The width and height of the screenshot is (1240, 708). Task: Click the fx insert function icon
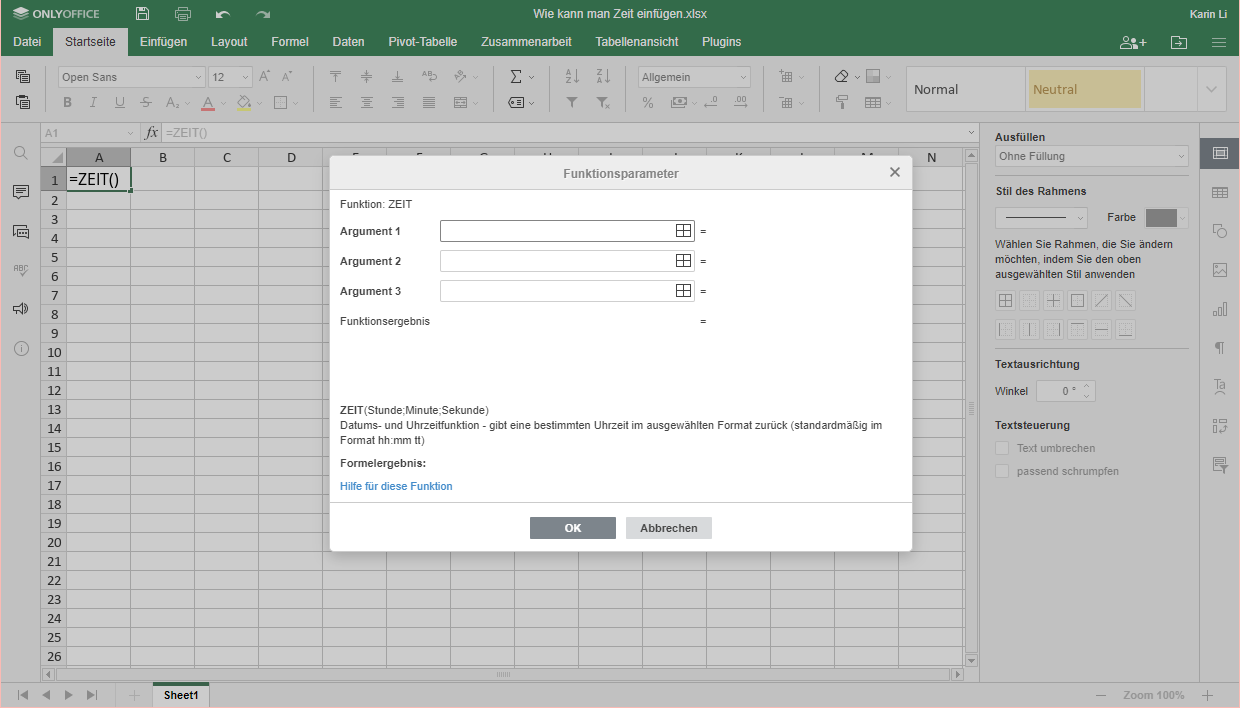coord(152,133)
